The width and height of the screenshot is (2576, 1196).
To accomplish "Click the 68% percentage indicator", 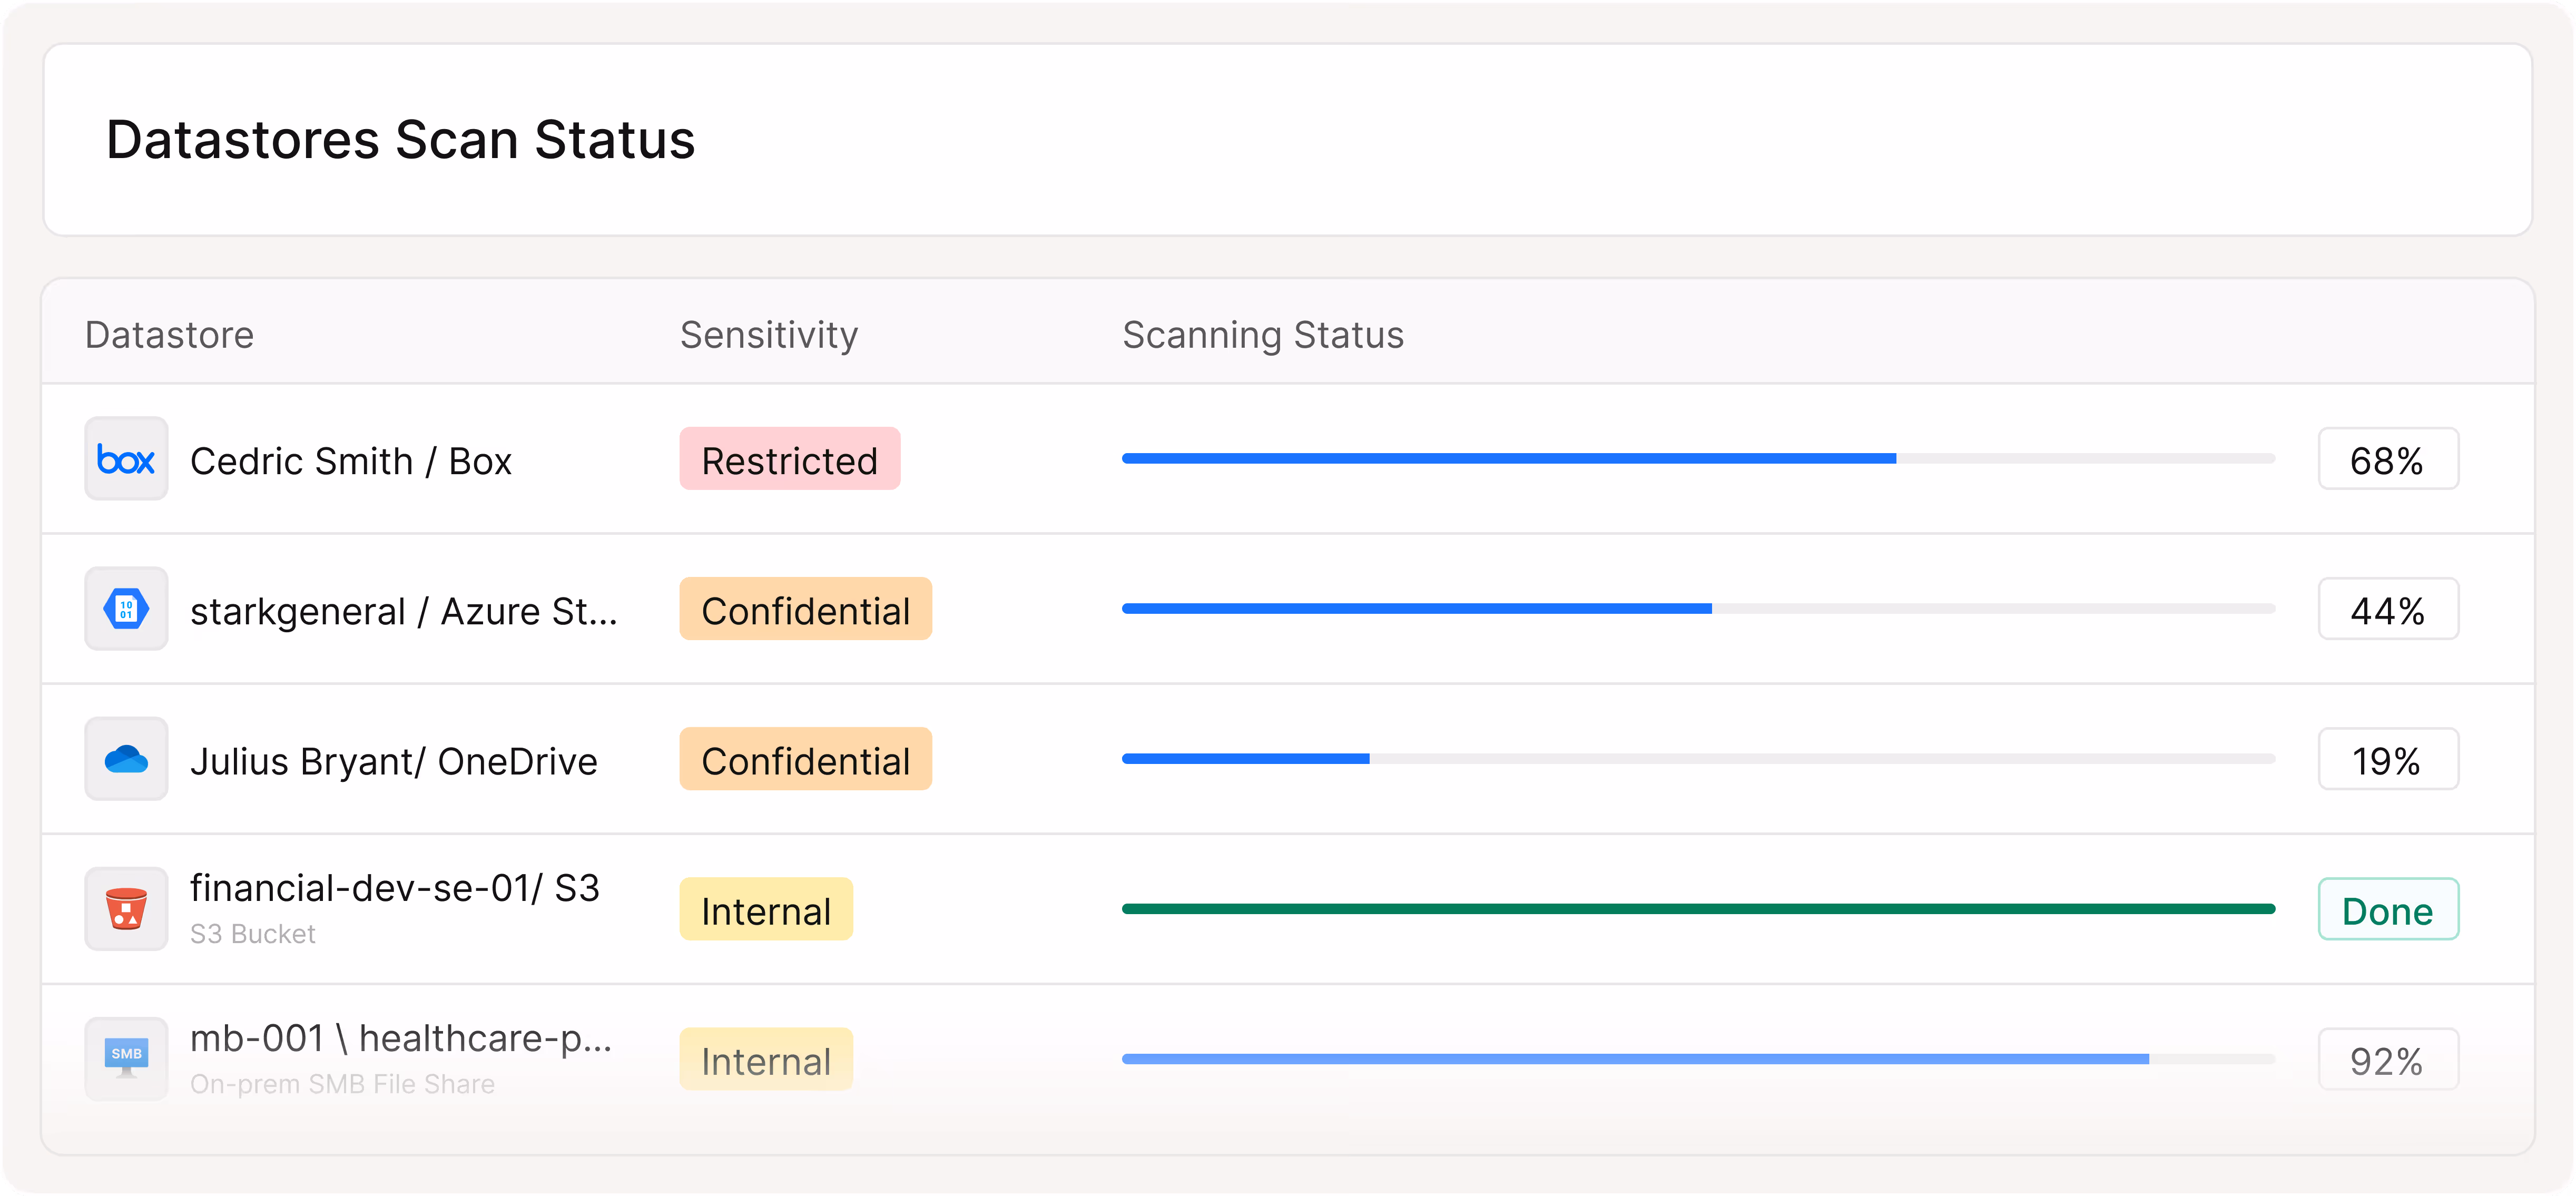I will [x=2388, y=459].
